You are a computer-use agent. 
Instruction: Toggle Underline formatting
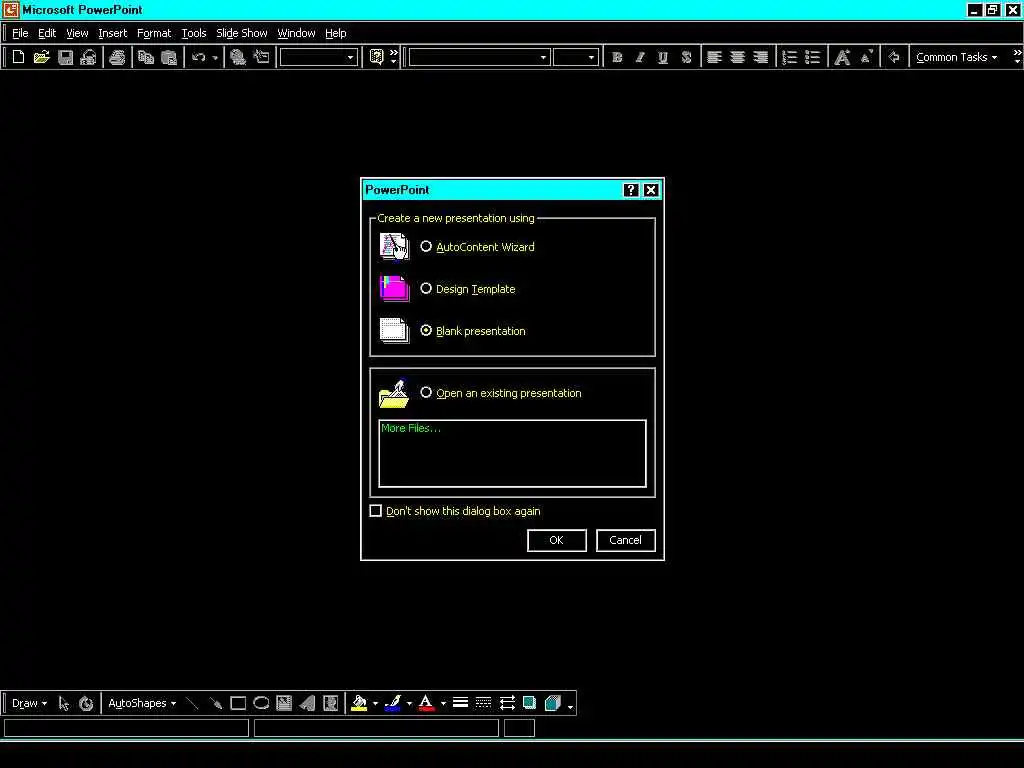[663, 57]
